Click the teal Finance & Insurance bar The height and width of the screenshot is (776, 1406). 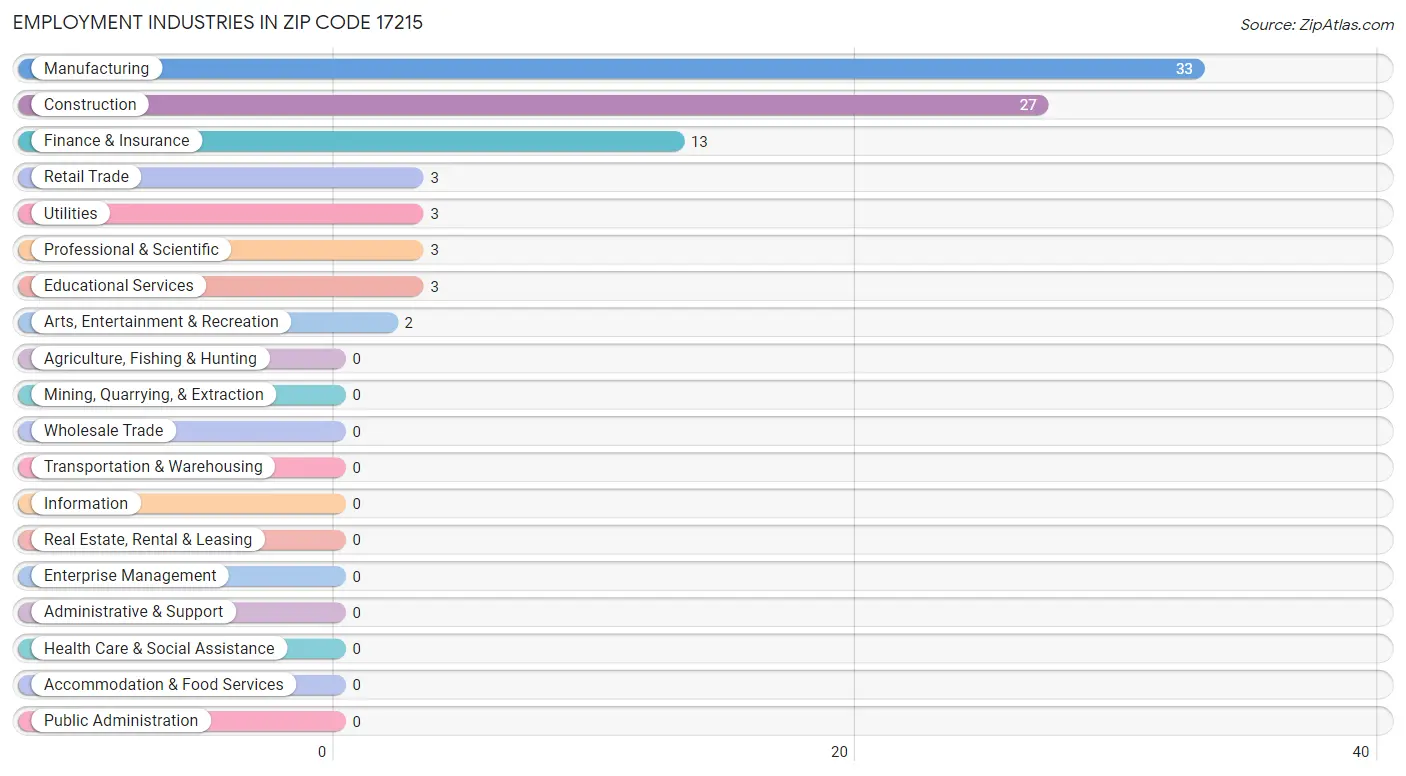(351, 141)
